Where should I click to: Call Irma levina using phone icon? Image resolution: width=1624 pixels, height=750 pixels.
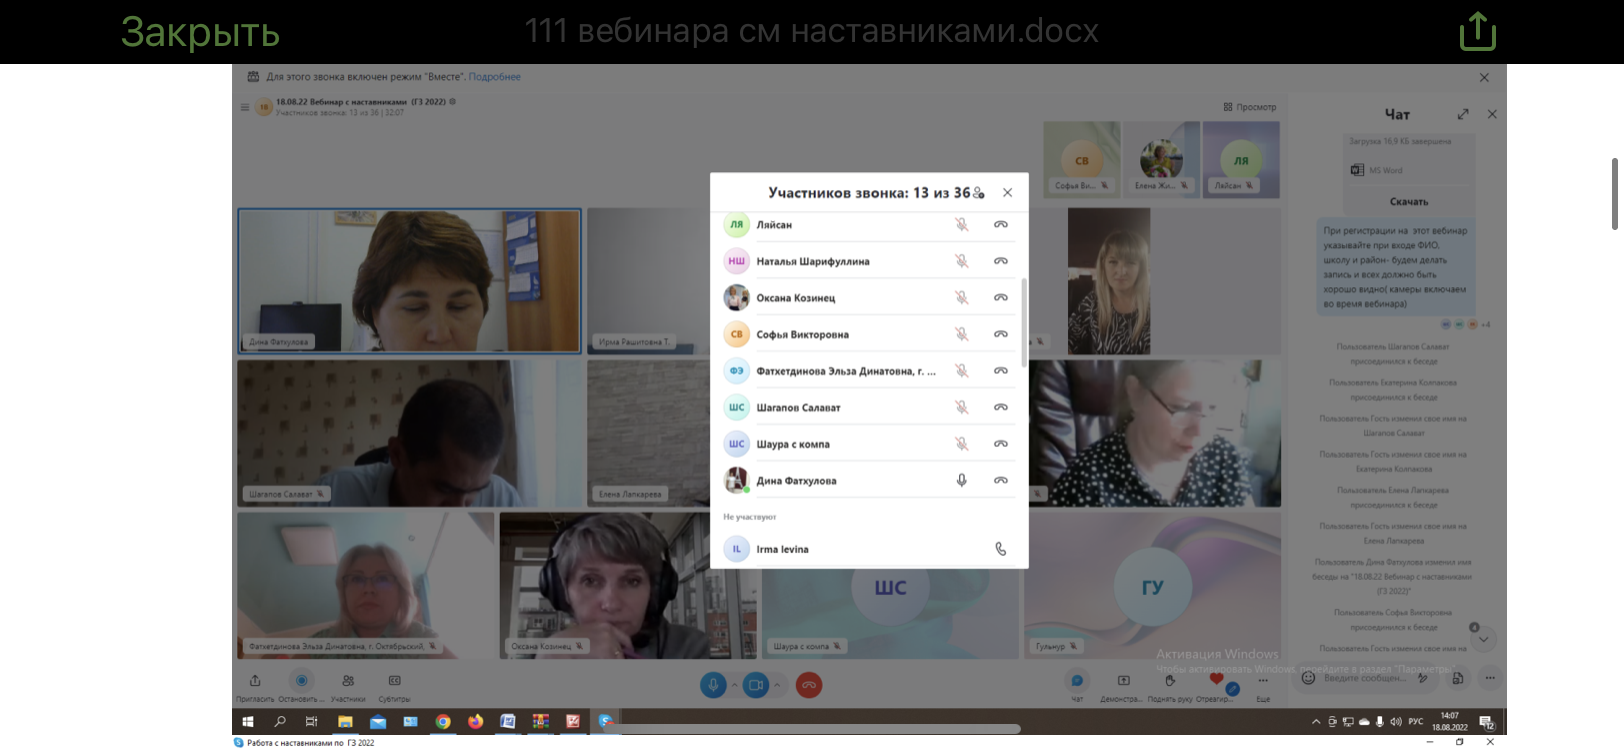1000,549
